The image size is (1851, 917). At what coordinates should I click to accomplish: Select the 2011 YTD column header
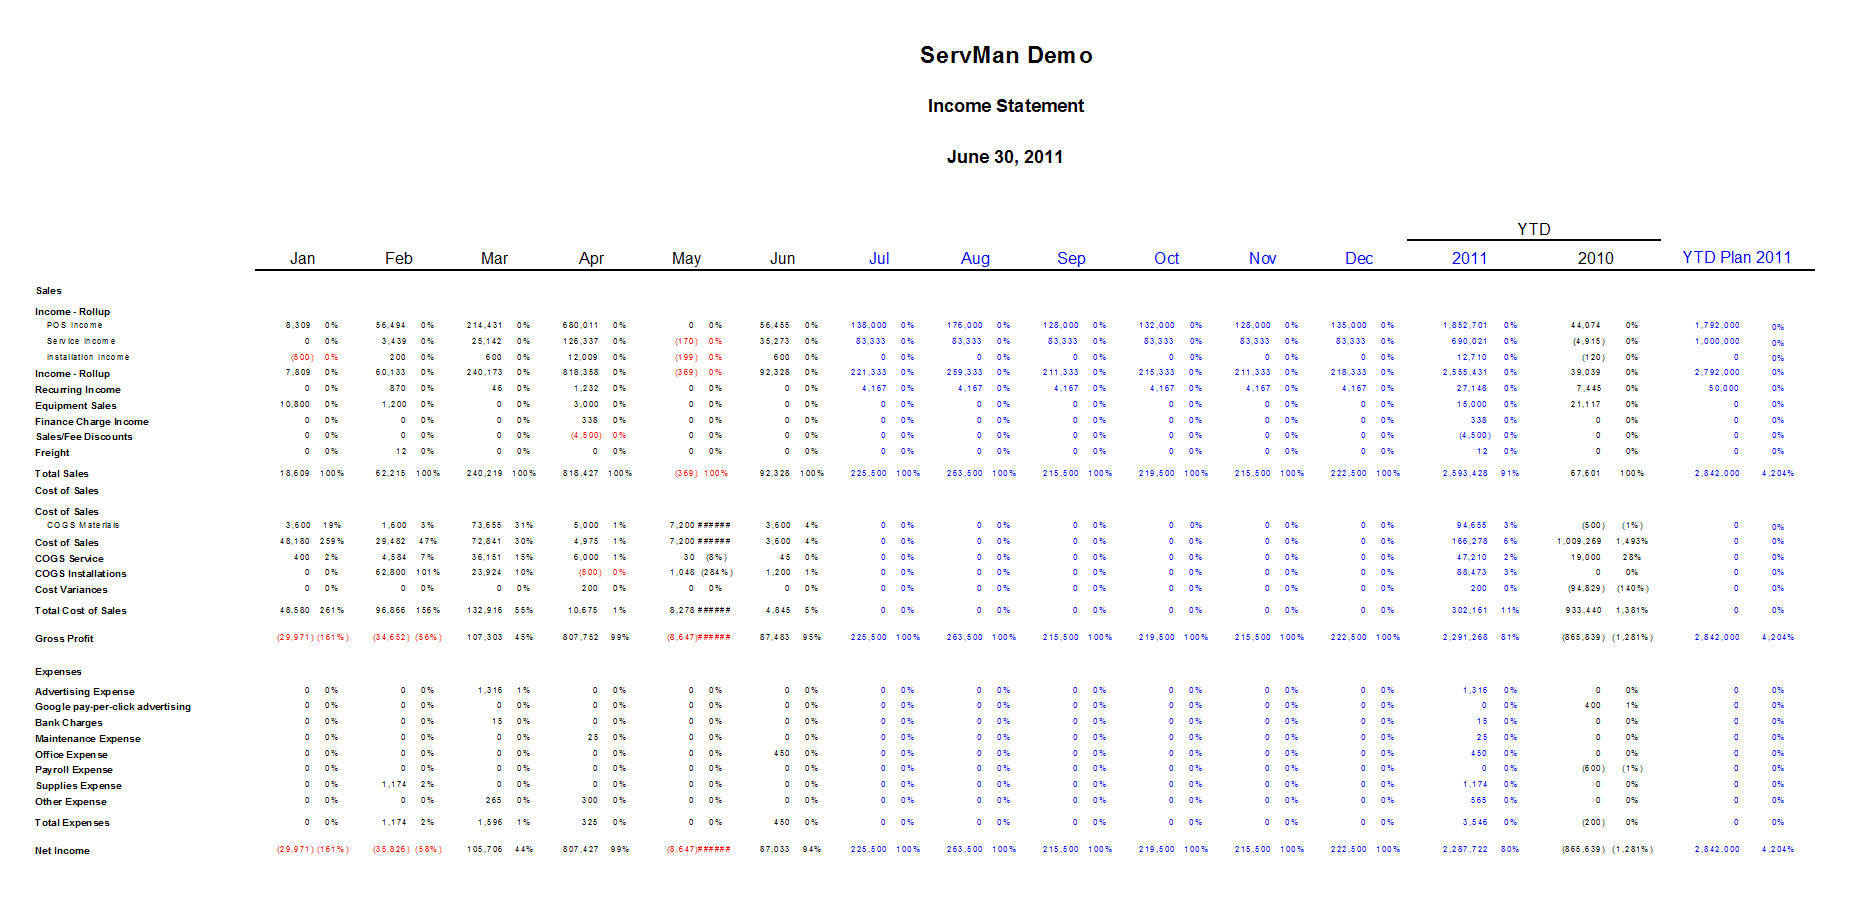(1469, 258)
